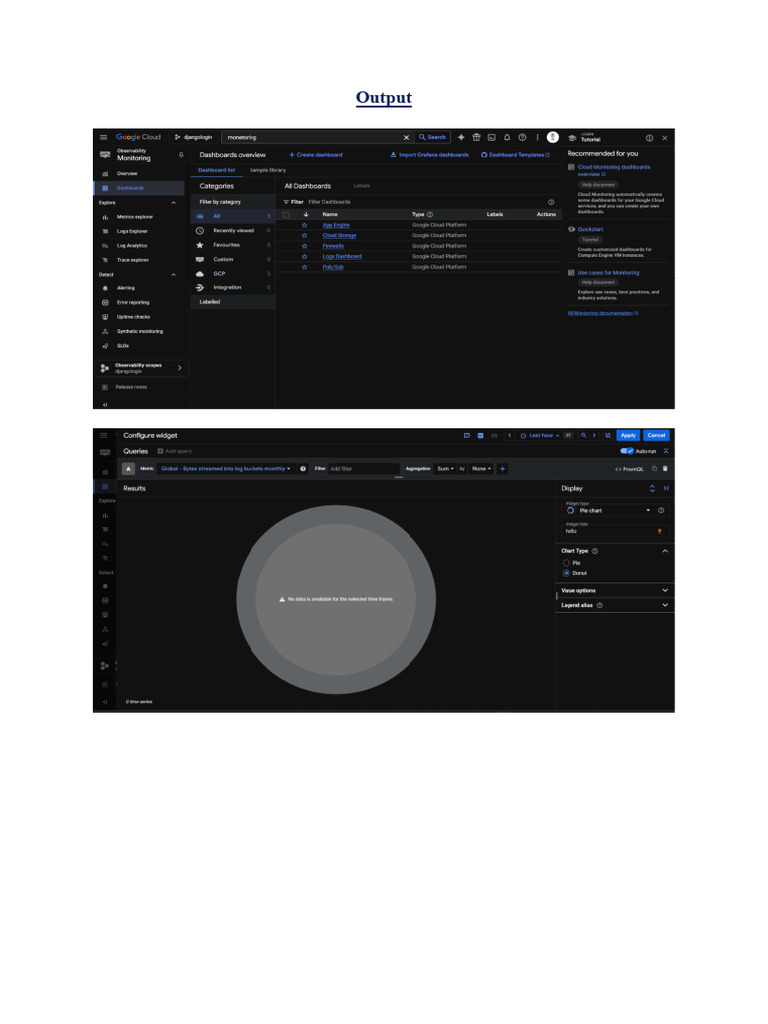Activate the Cloud Shell terminal icon
Screen dimensions: 768x1024
(x=492, y=137)
